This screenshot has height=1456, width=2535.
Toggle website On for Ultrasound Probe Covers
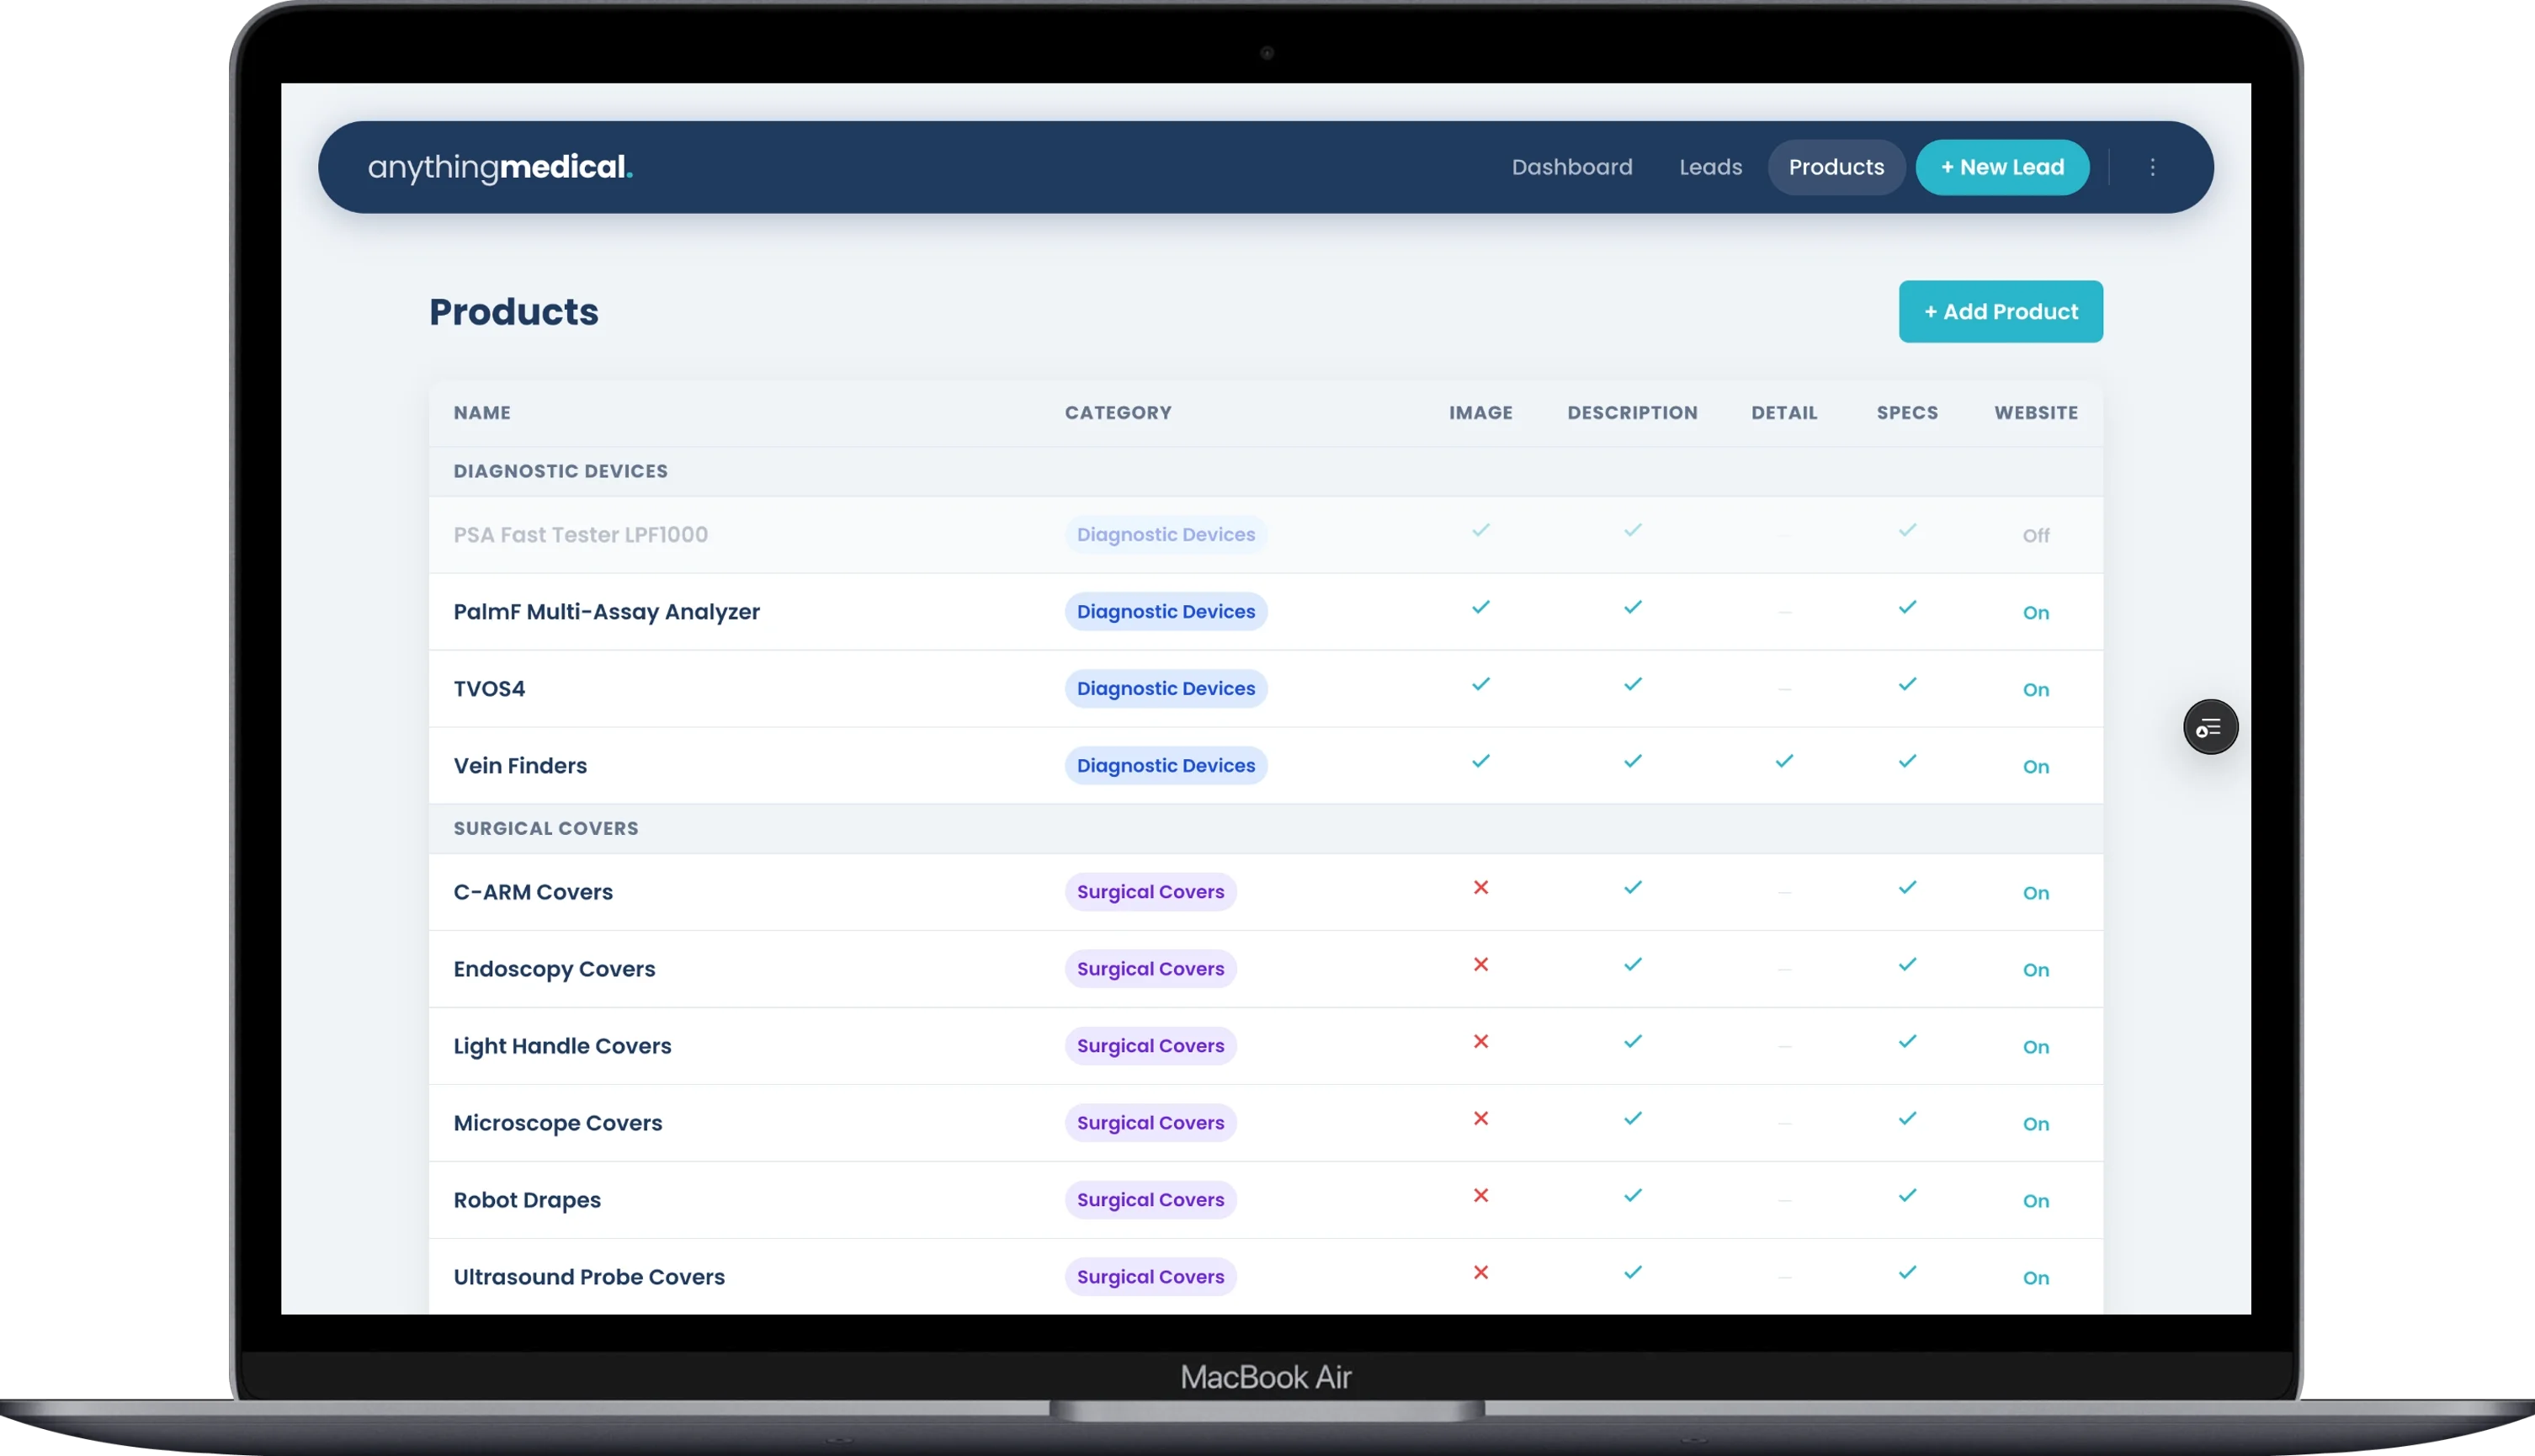pos(2036,1277)
